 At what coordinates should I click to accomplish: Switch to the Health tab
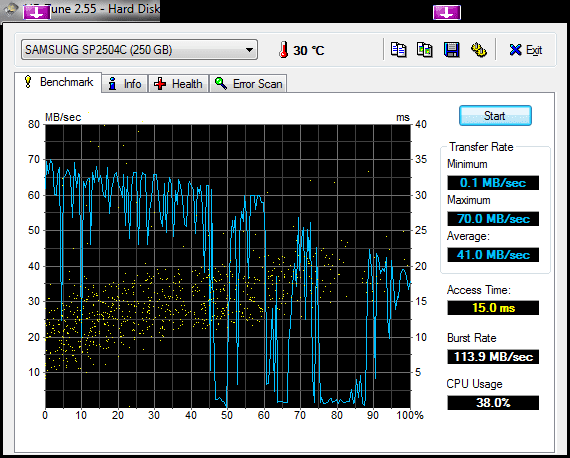tap(178, 84)
